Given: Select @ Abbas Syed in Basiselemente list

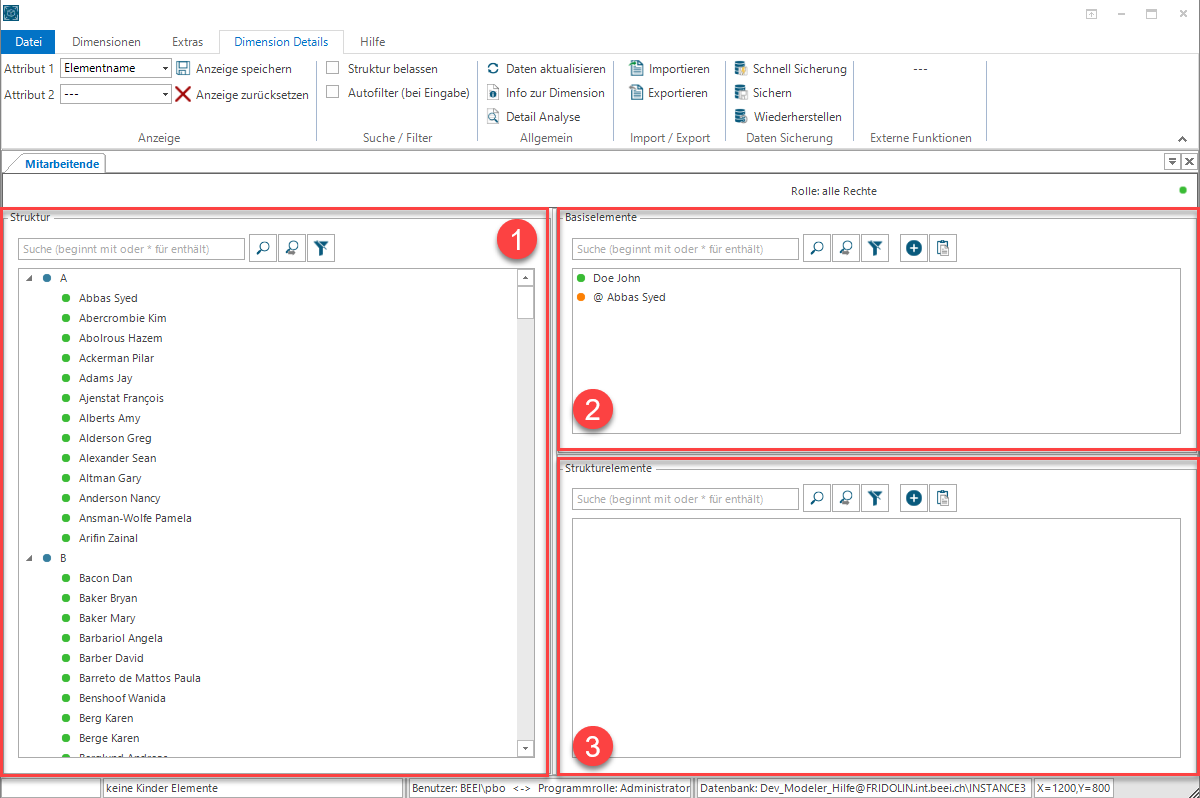Looking at the screenshot, I should coord(629,297).
